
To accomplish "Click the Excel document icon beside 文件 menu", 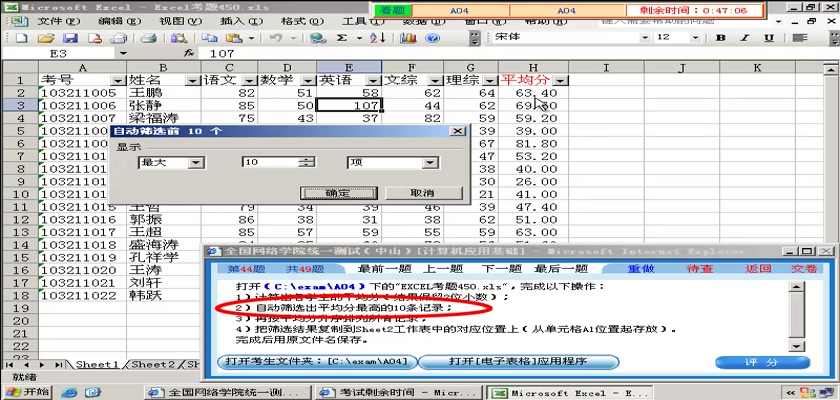I will (x=19, y=21).
